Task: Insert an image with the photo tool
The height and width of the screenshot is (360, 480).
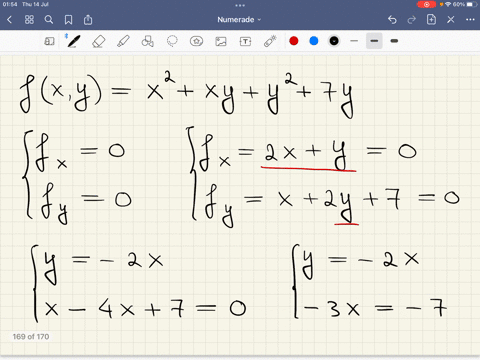Action: 221,41
